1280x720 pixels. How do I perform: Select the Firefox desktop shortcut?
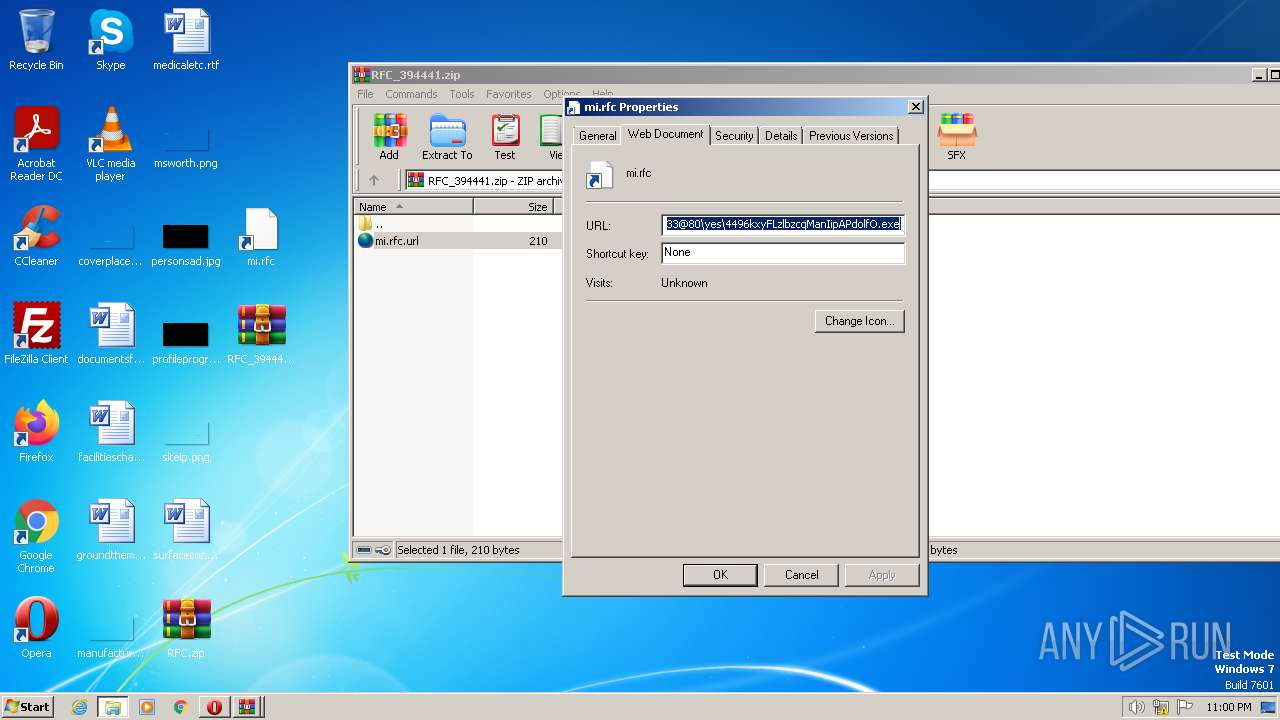36,432
